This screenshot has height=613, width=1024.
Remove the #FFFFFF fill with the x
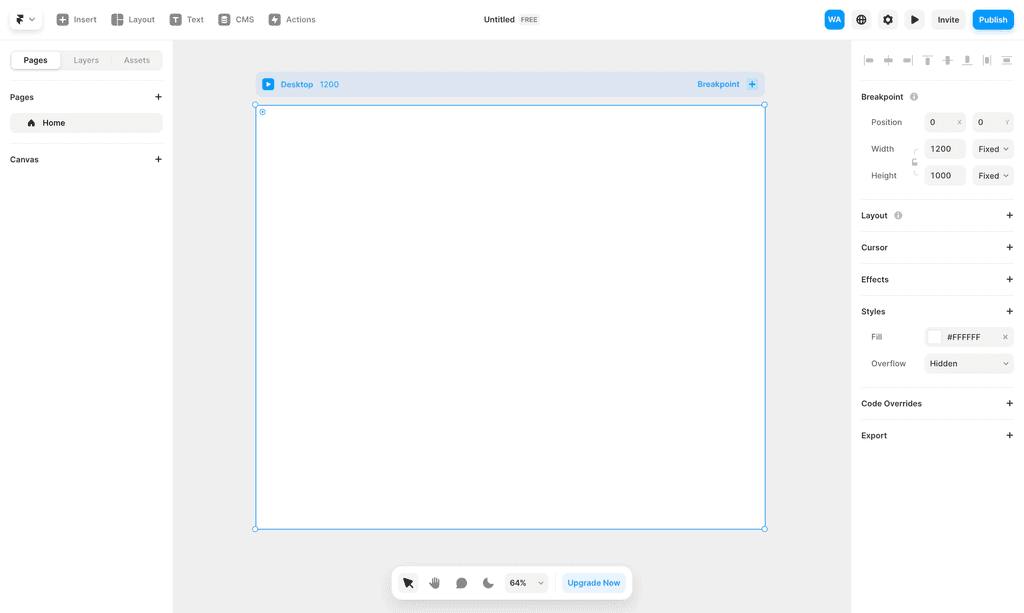(x=1007, y=337)
